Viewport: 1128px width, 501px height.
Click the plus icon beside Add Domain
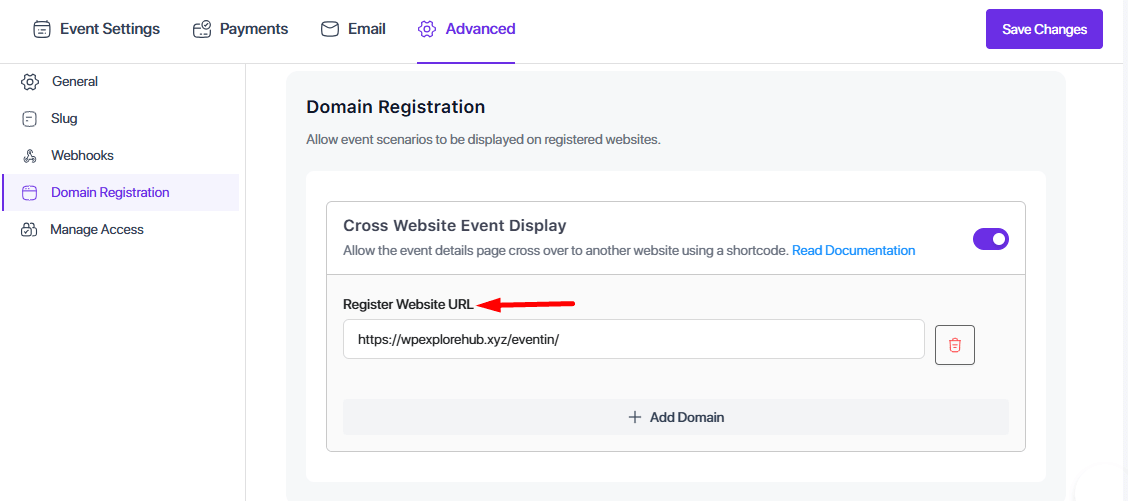634,417
